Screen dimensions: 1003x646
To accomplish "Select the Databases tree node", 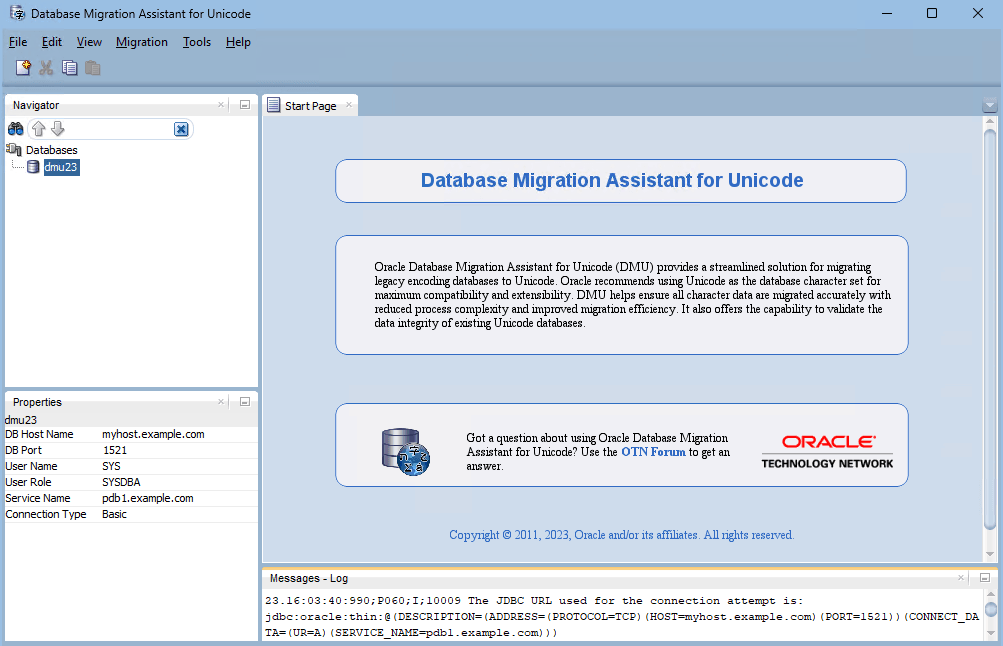I will 51,150.
